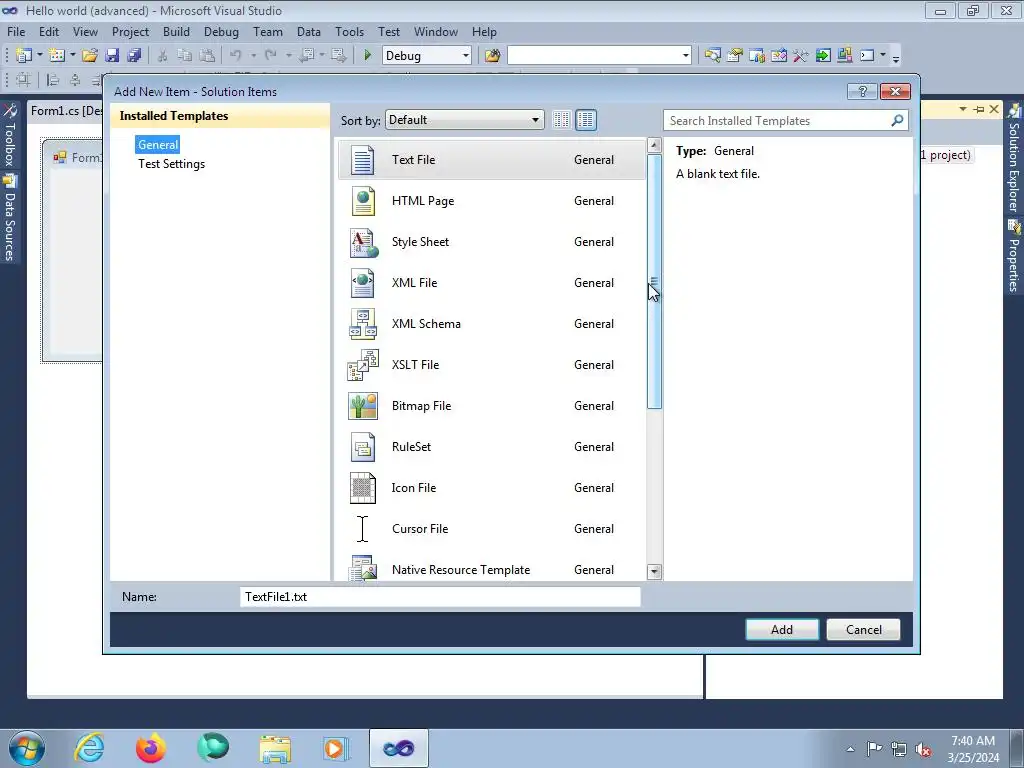Pick the Style Sheet template
Screen dimensions: 1024x768
(491, 242)
